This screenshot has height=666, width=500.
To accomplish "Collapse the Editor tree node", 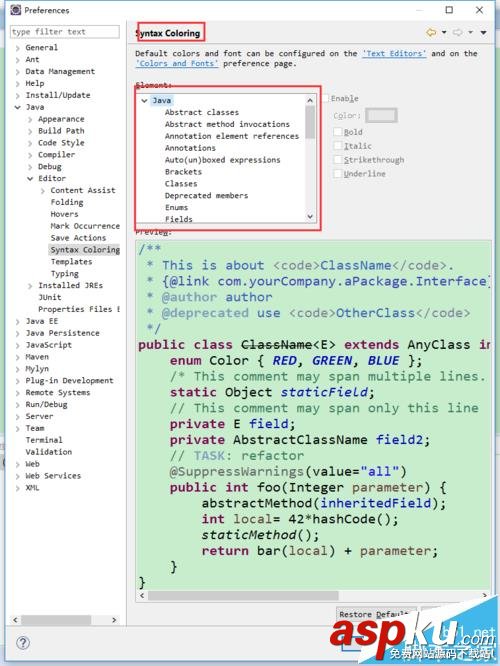I will click(x=30, y=178).
